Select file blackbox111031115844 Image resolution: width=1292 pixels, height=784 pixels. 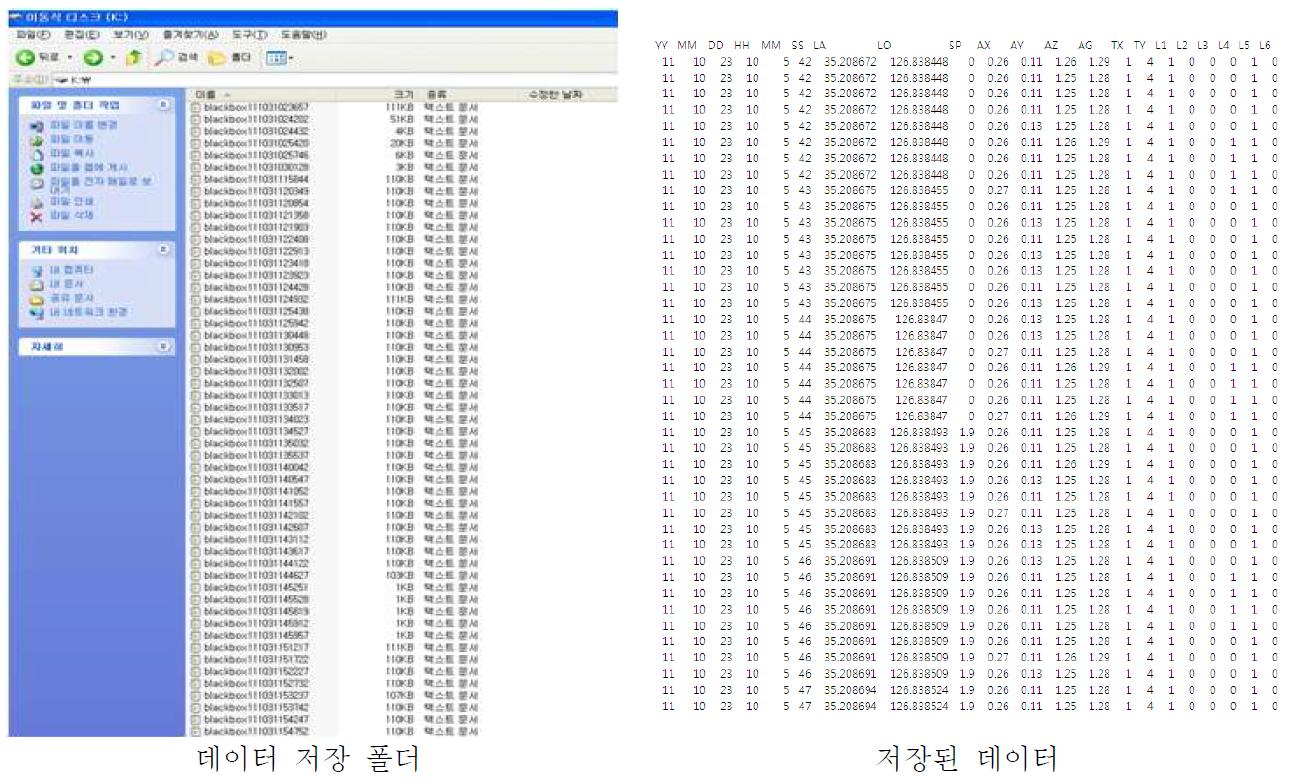[254, 179]
